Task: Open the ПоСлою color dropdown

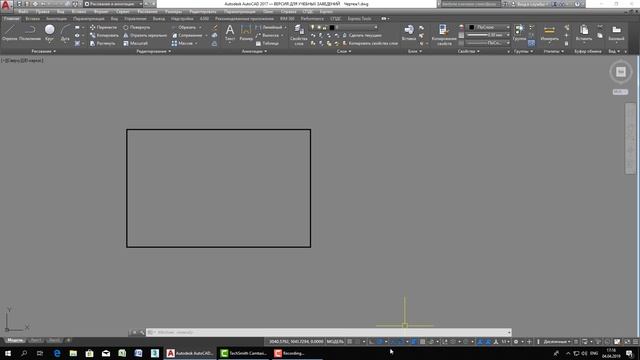Action: pos(489,27)
